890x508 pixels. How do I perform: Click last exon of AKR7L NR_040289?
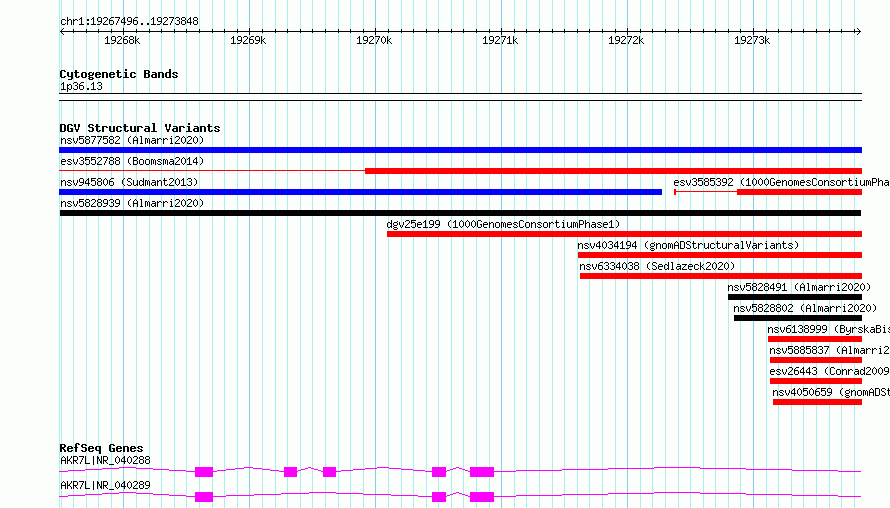pos(482,497)
